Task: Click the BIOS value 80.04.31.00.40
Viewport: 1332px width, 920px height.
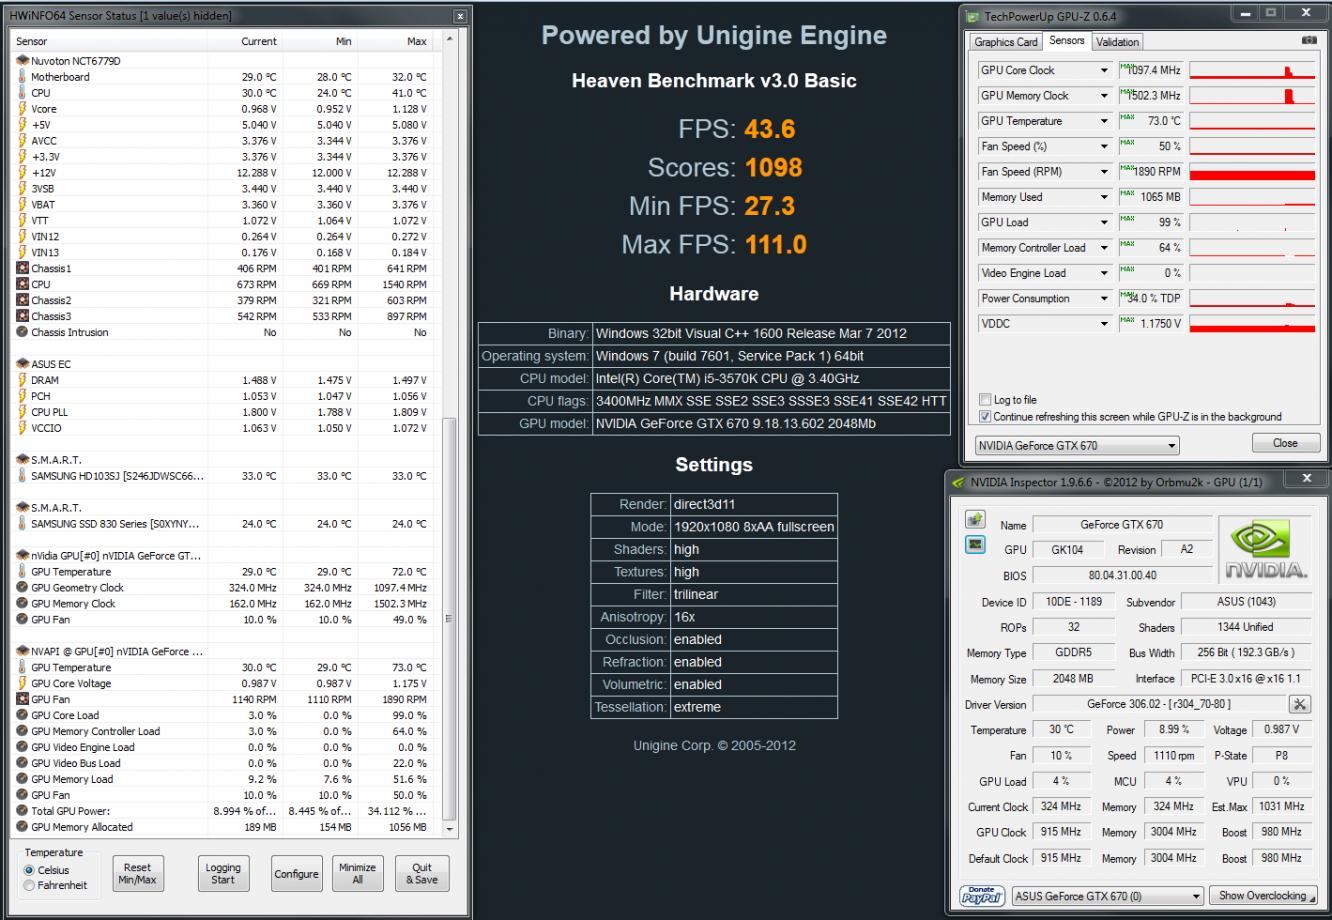Action: tap(1121, 576)
